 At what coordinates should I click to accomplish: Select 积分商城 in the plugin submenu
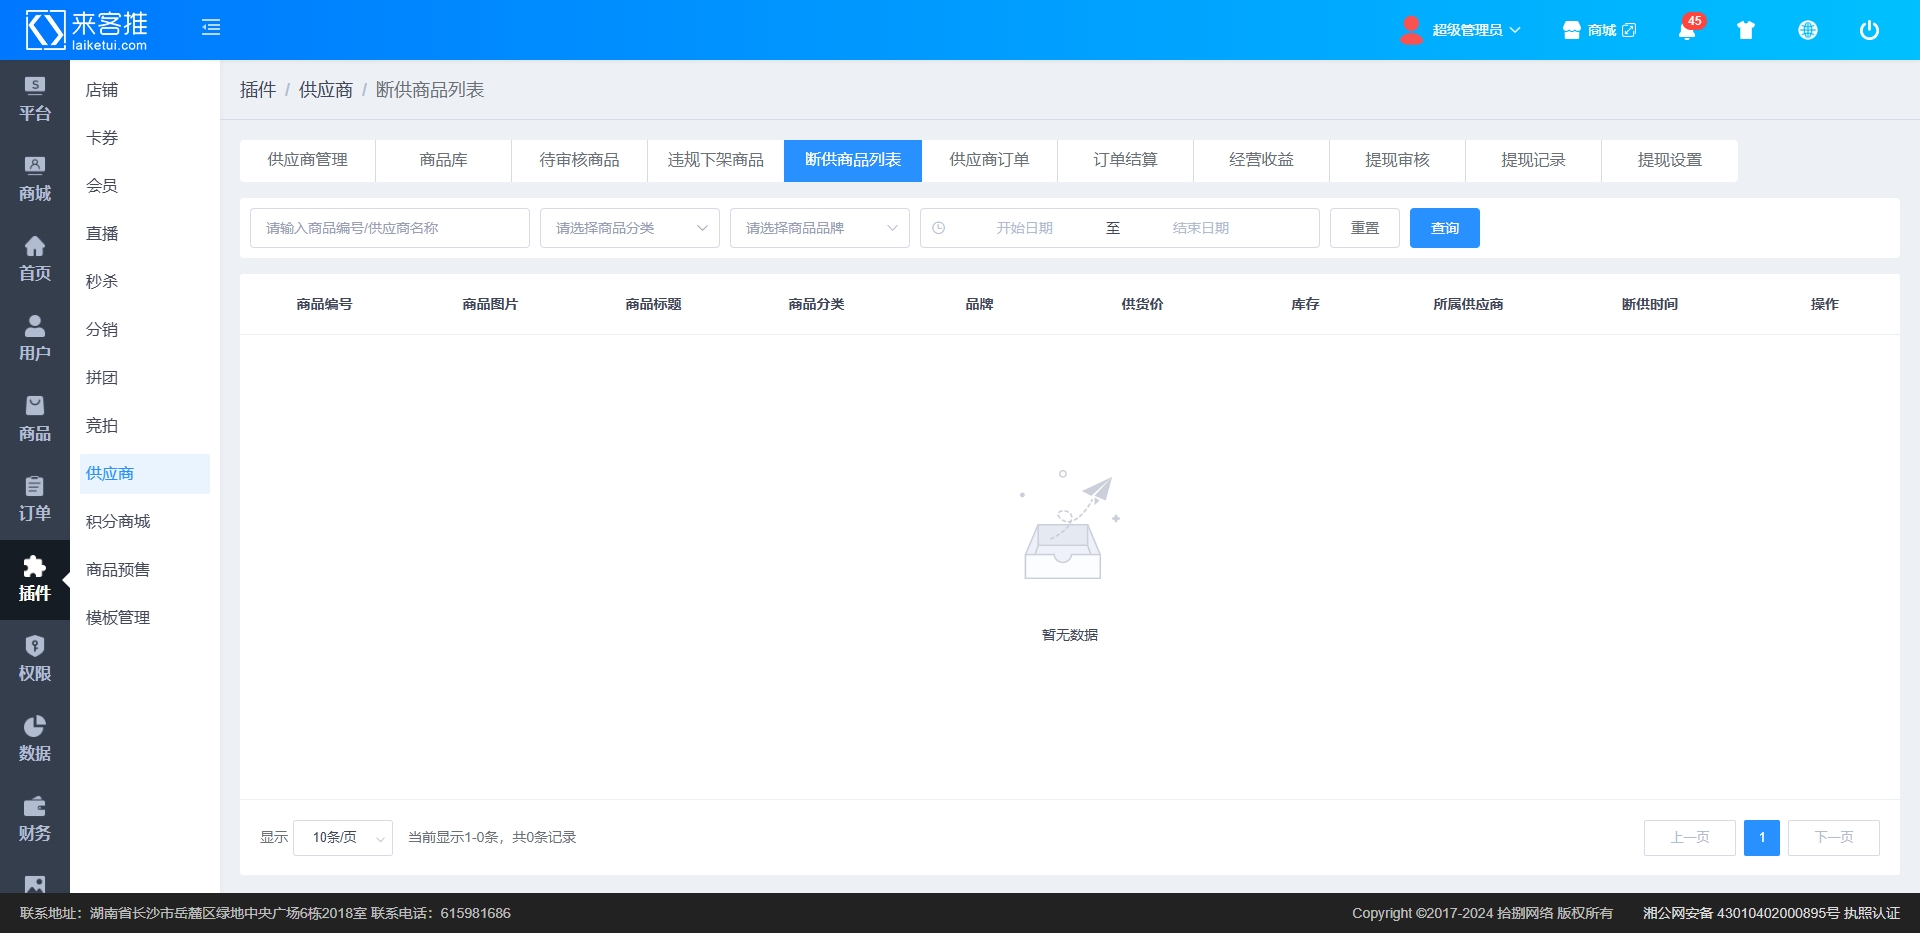(118, 522)
